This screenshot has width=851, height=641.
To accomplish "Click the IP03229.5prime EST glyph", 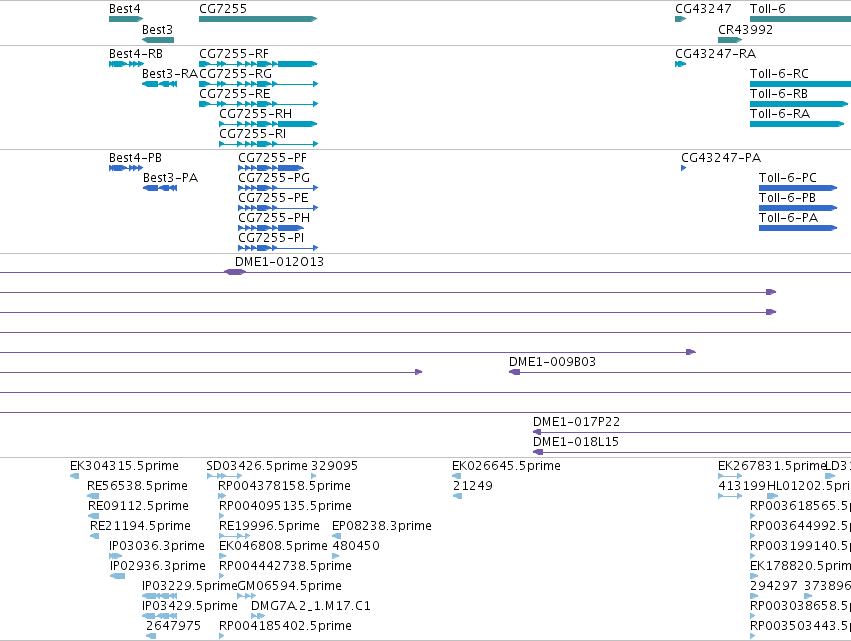I will tap(160, 596).
